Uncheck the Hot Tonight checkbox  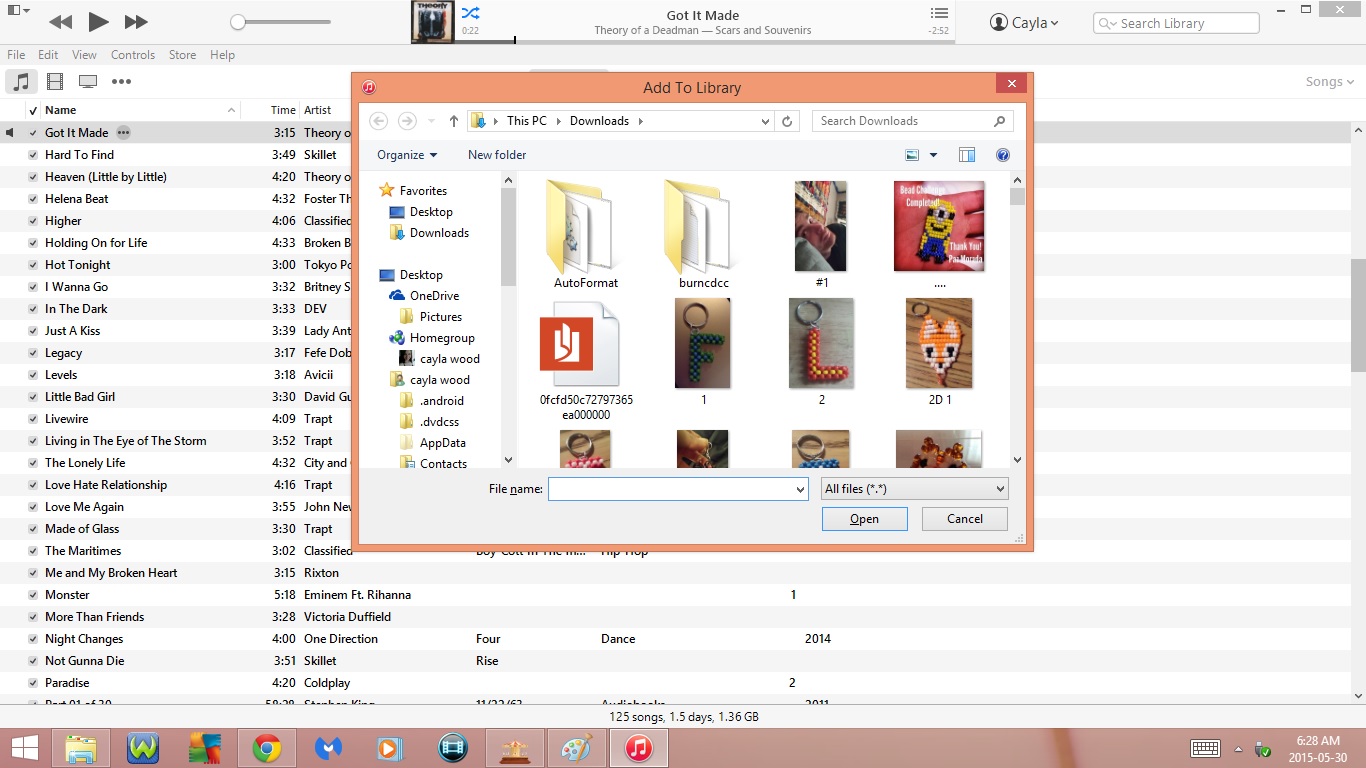33,265
